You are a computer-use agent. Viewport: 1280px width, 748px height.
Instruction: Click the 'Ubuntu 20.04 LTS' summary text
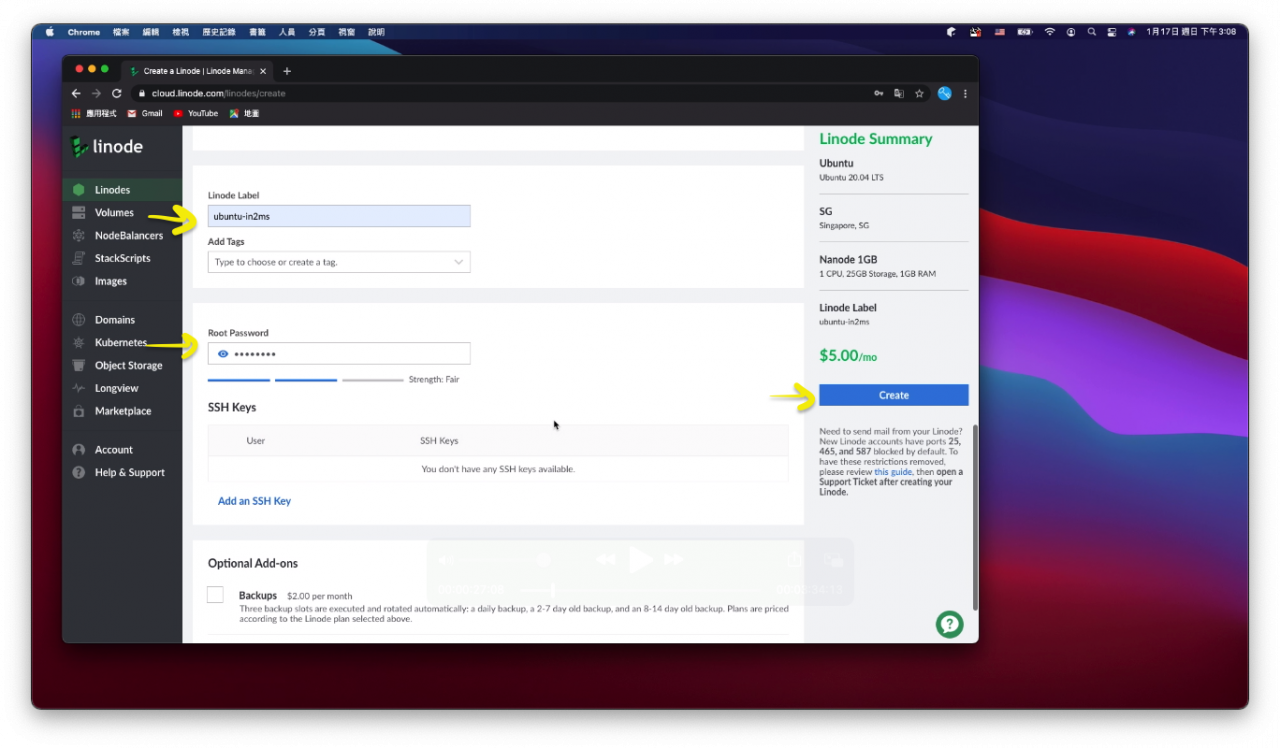(x=851, y=178)
